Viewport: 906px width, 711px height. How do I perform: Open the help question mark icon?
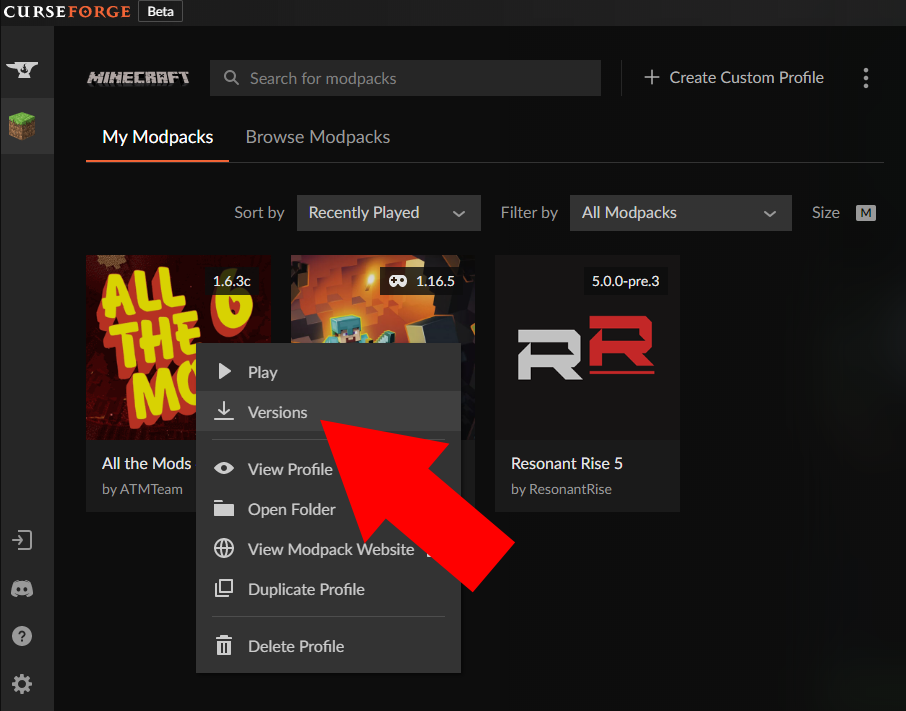point(22,636)
